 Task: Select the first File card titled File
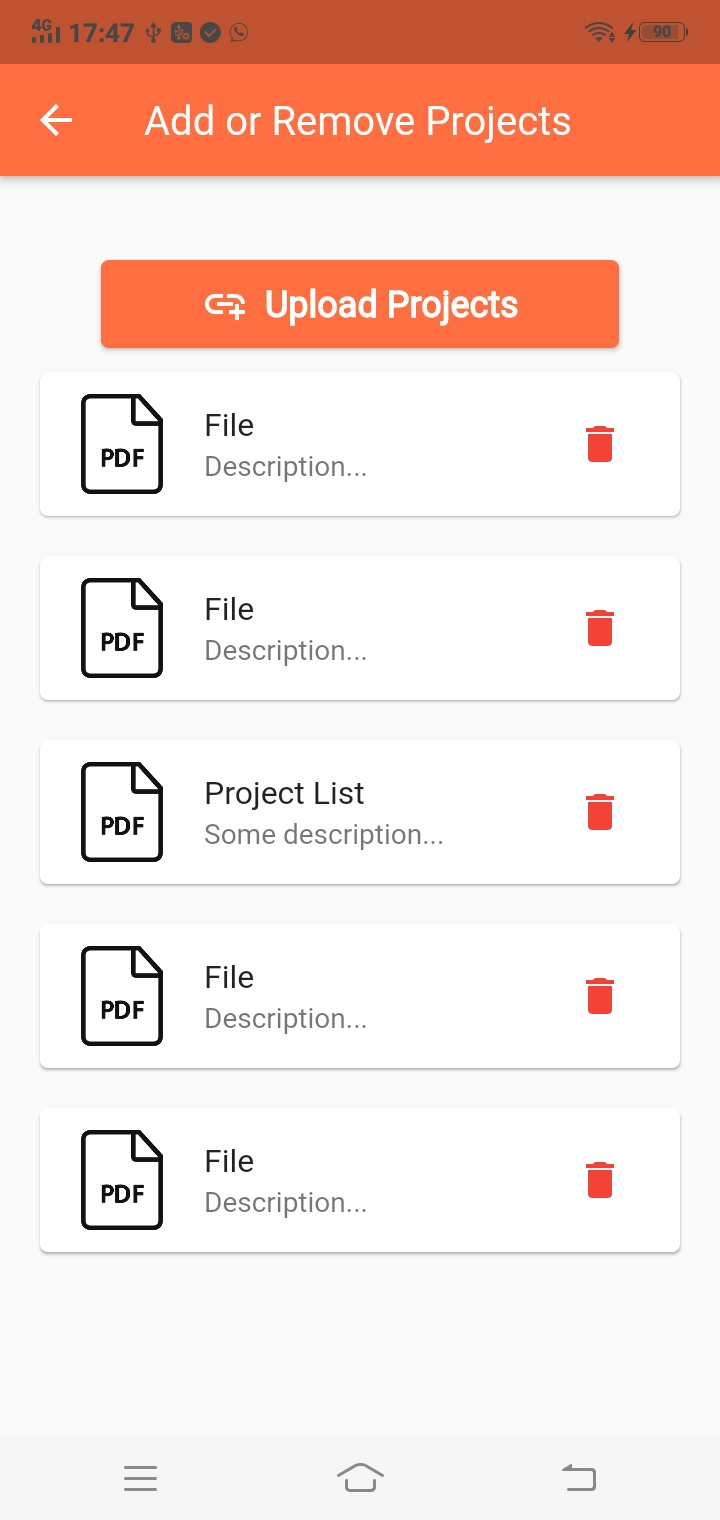click(x=360, y=444)
